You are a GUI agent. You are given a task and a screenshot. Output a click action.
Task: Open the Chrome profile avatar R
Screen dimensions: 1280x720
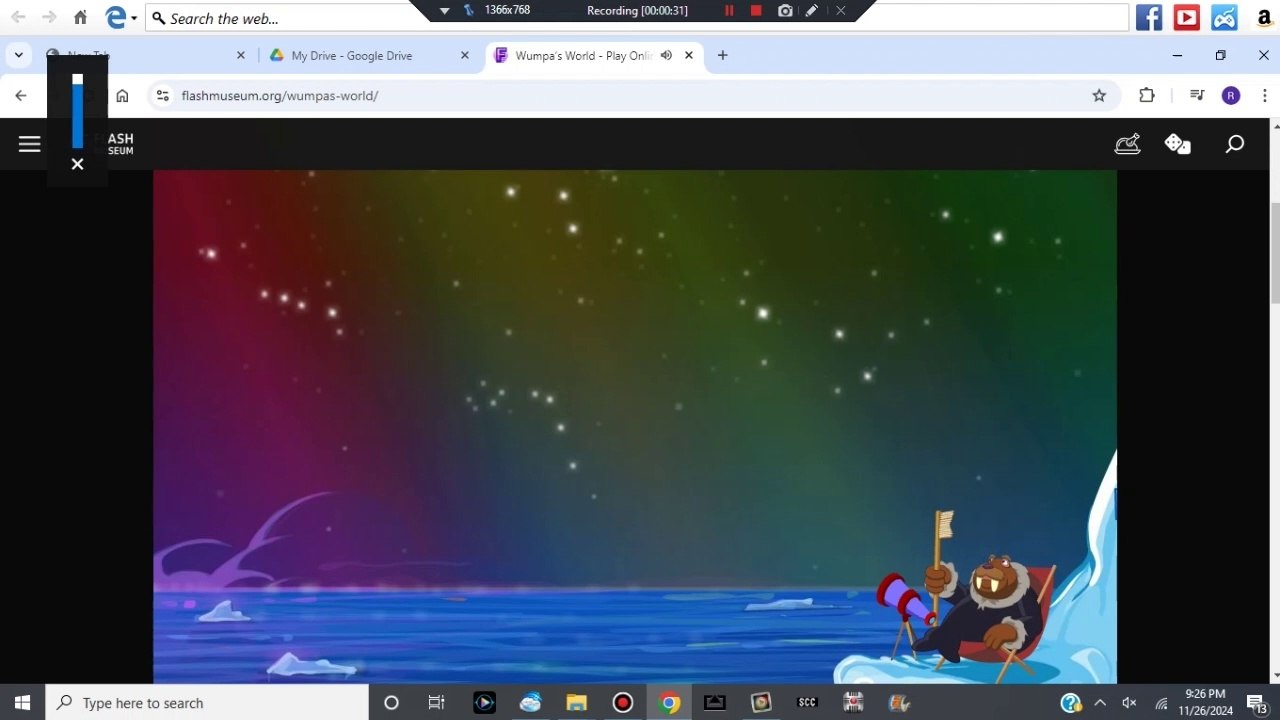[x=1231, y=96]
